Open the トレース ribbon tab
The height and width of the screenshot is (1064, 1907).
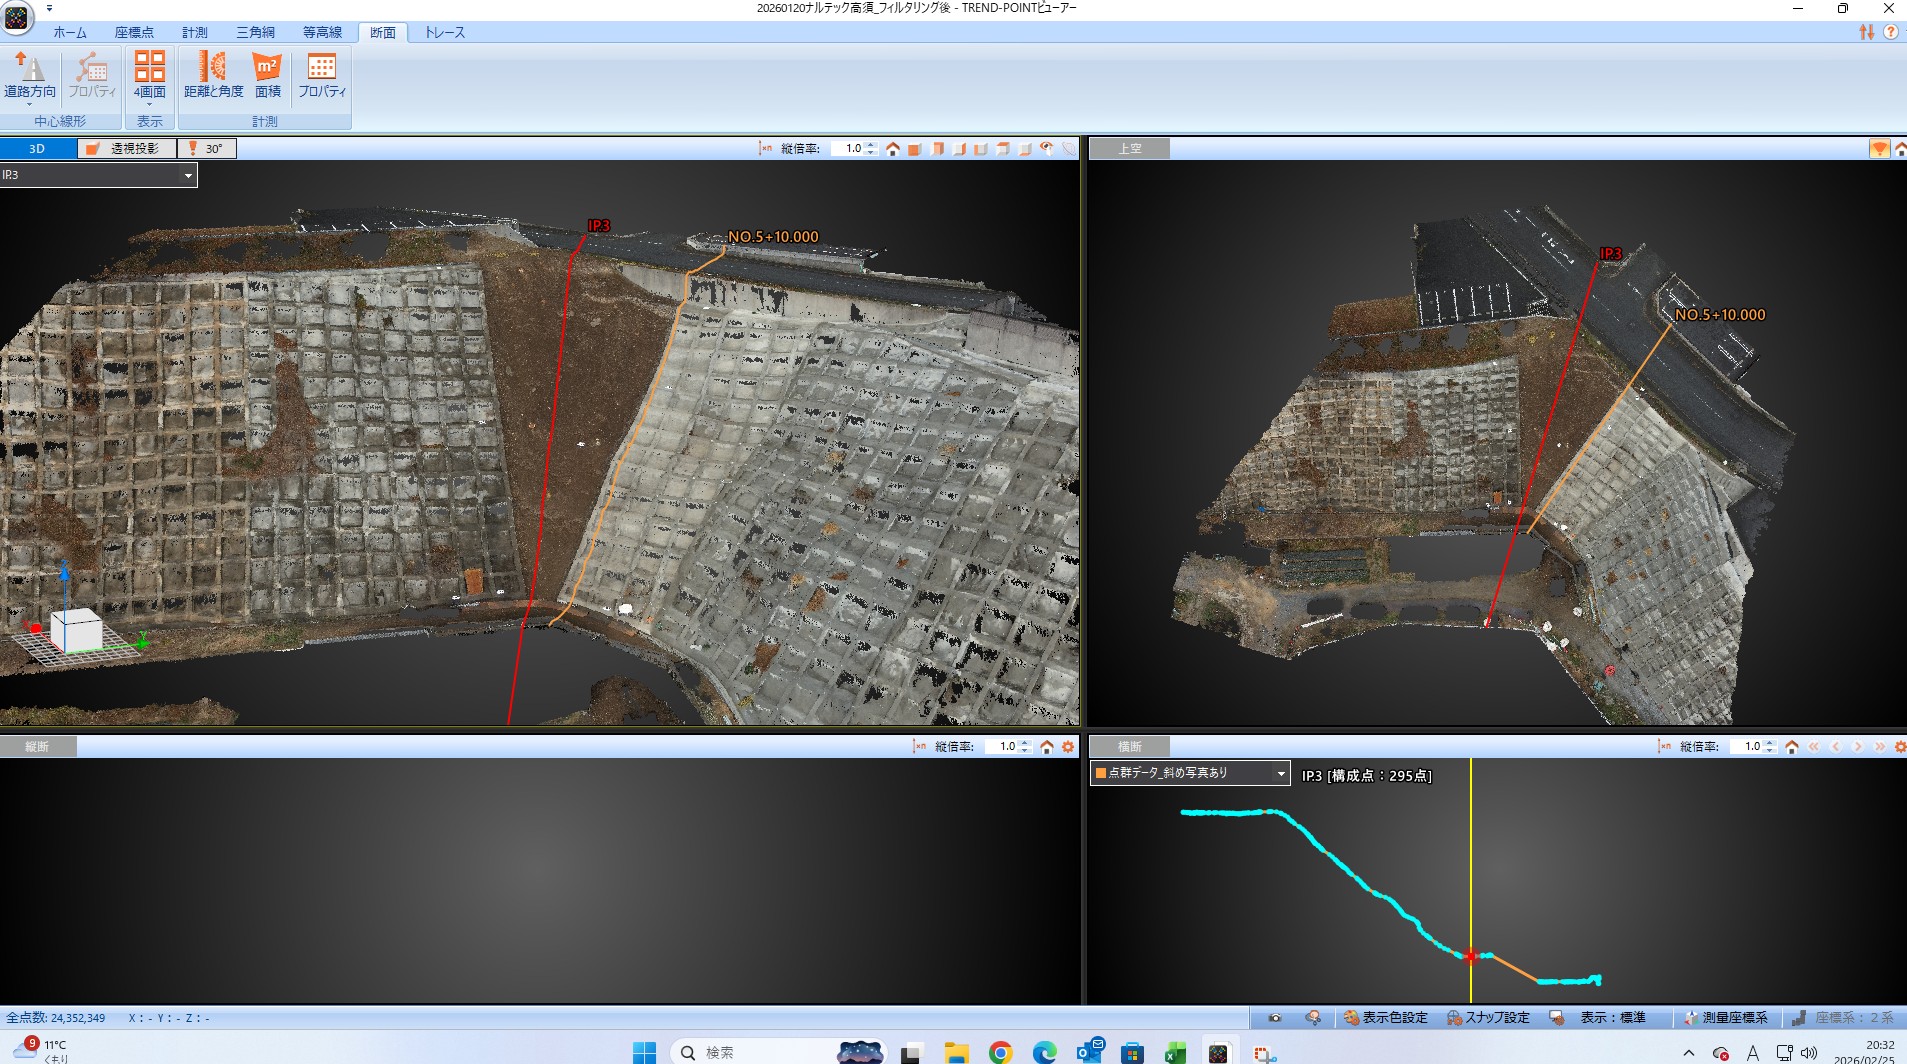point(444,32)
